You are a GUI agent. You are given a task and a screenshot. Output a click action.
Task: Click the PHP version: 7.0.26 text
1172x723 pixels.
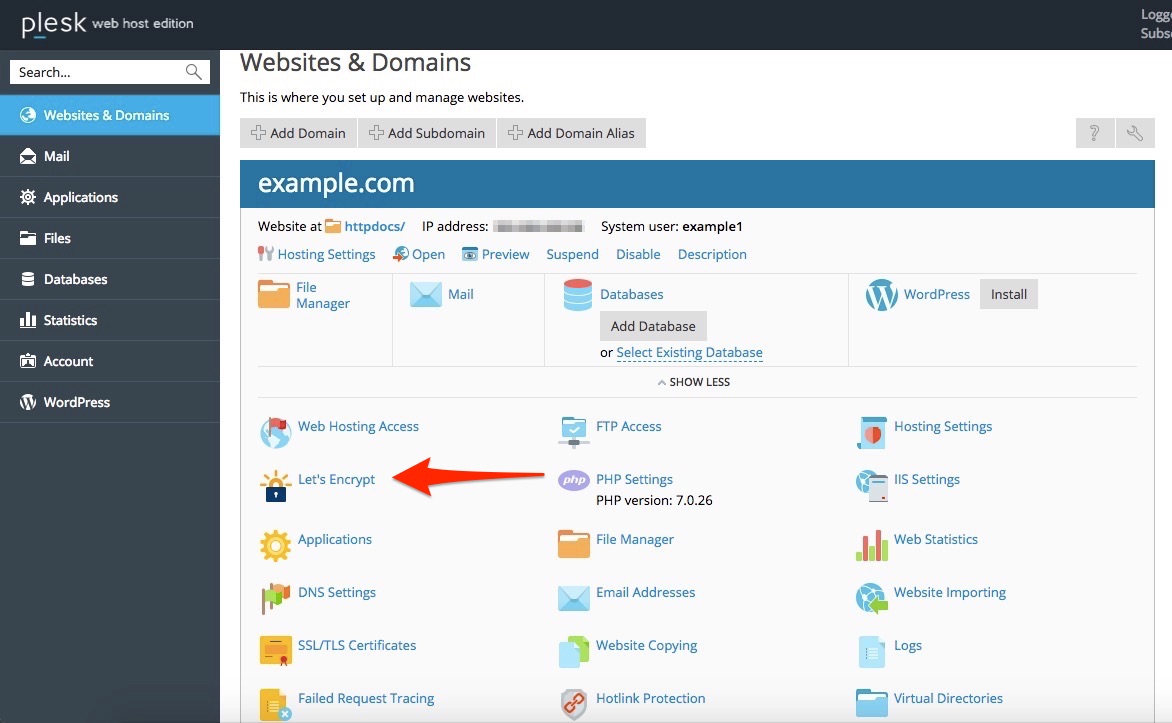click(x=654, y=500)
